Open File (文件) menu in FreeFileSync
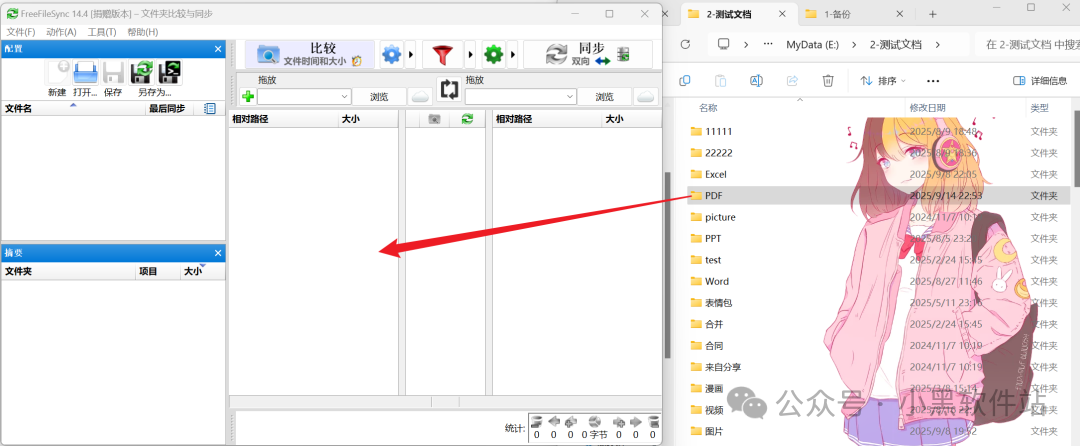This screenshot has height=446, width=1080. pyautogui.click(x=21, y=32)
